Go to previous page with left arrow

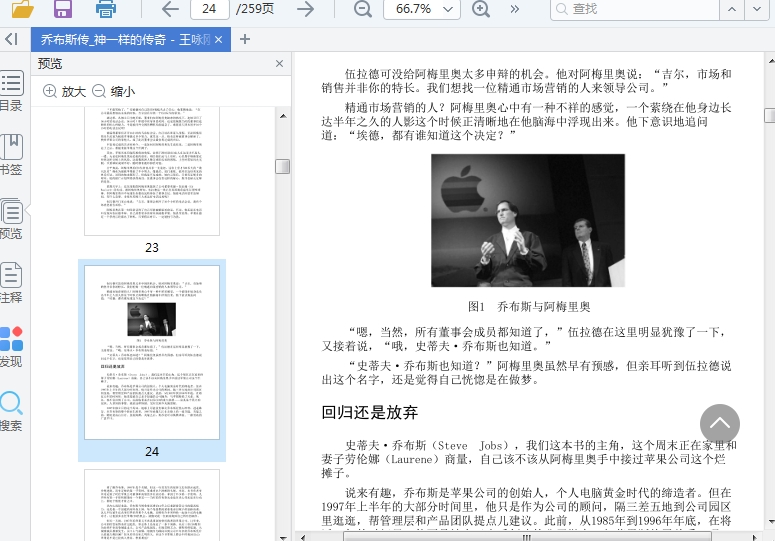point(170,9)
